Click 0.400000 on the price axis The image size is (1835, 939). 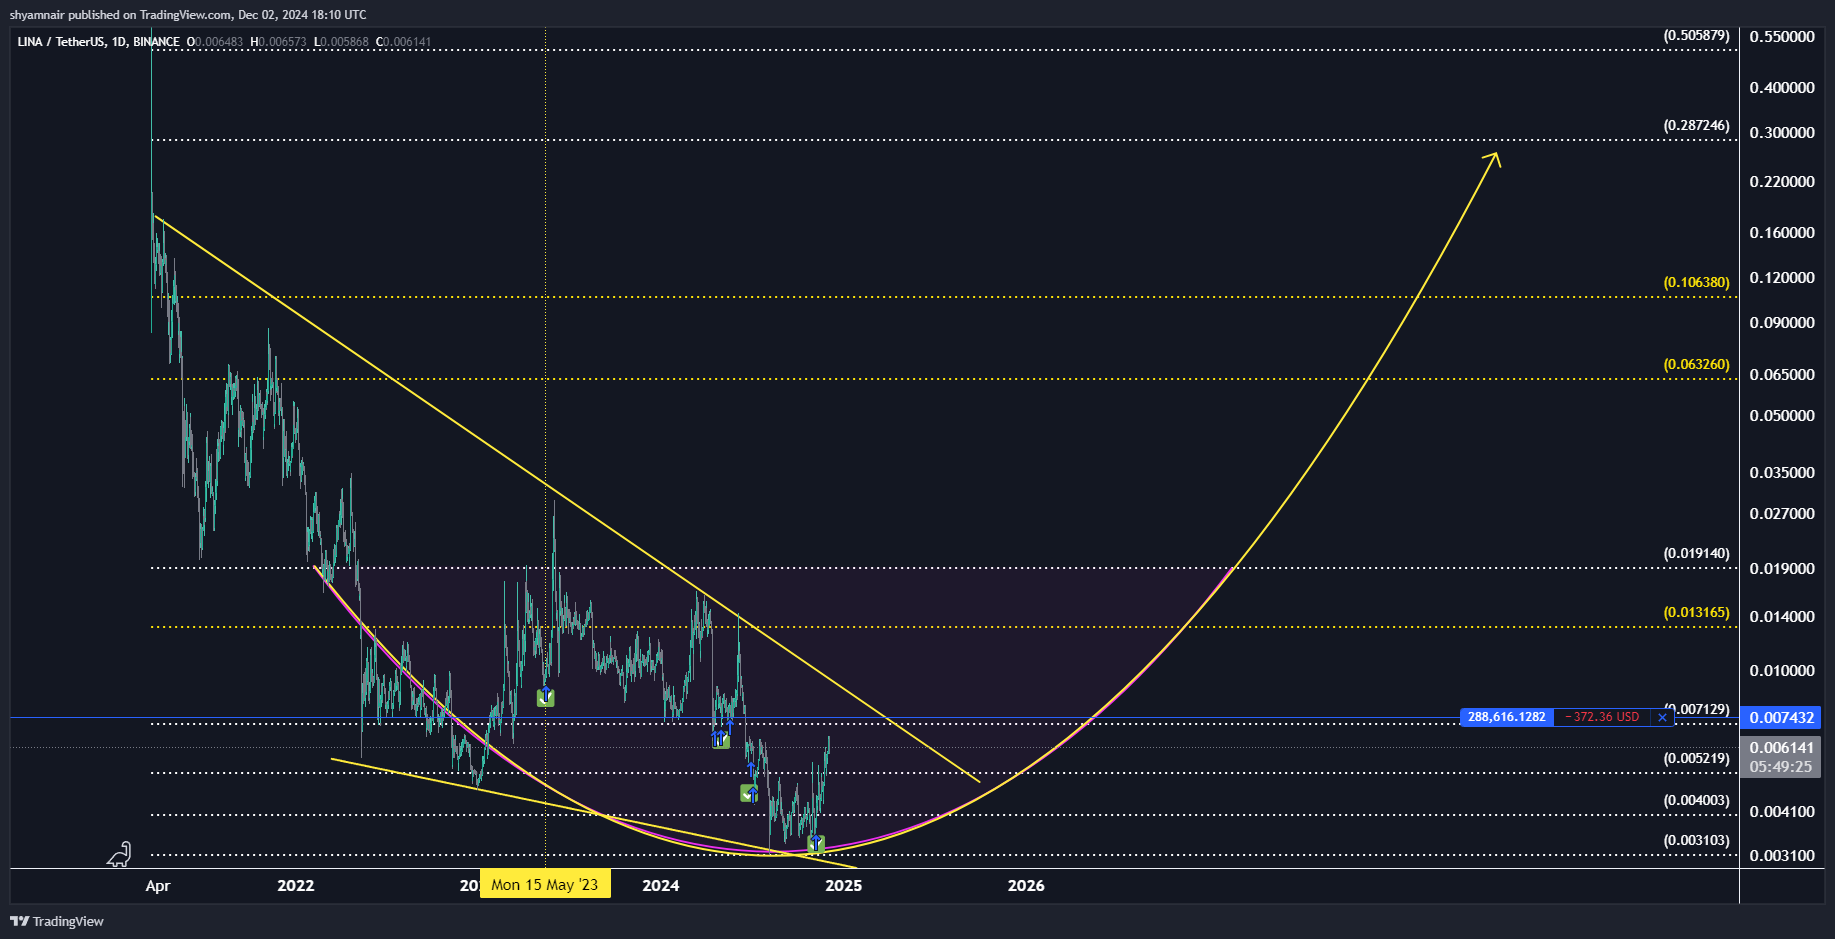pos(1781,87)
